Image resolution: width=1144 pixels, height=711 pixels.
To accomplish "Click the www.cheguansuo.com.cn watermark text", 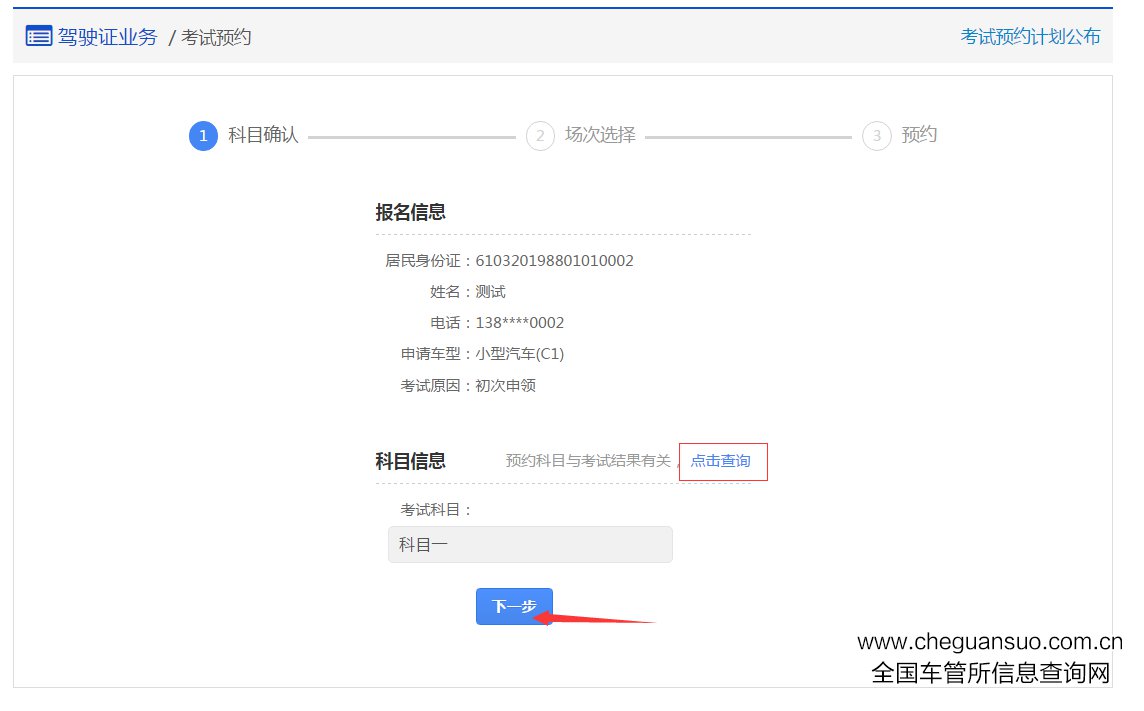I will (x=990, y=642).
